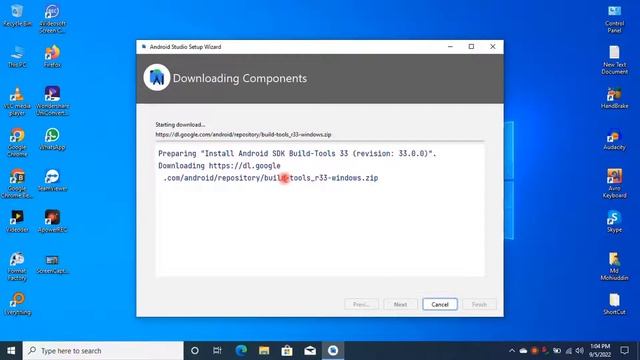Click the Android Studio taskbar button

[x=333, y=351]
